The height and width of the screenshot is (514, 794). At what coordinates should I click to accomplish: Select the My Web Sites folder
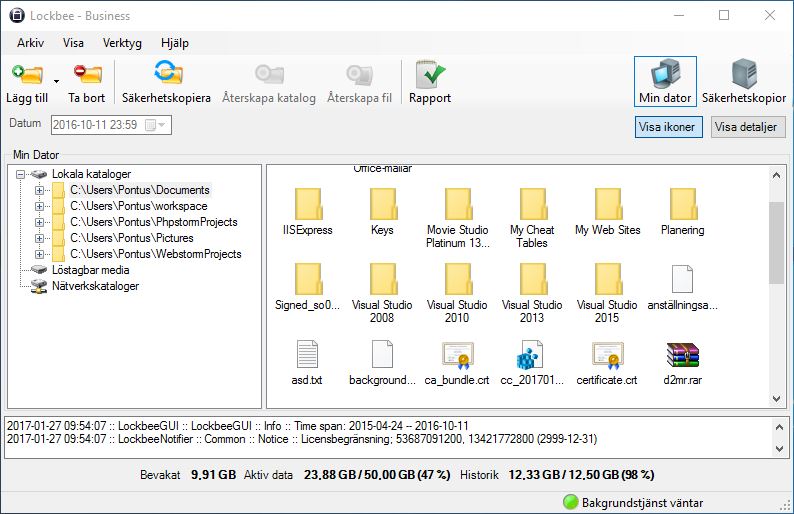608,204
